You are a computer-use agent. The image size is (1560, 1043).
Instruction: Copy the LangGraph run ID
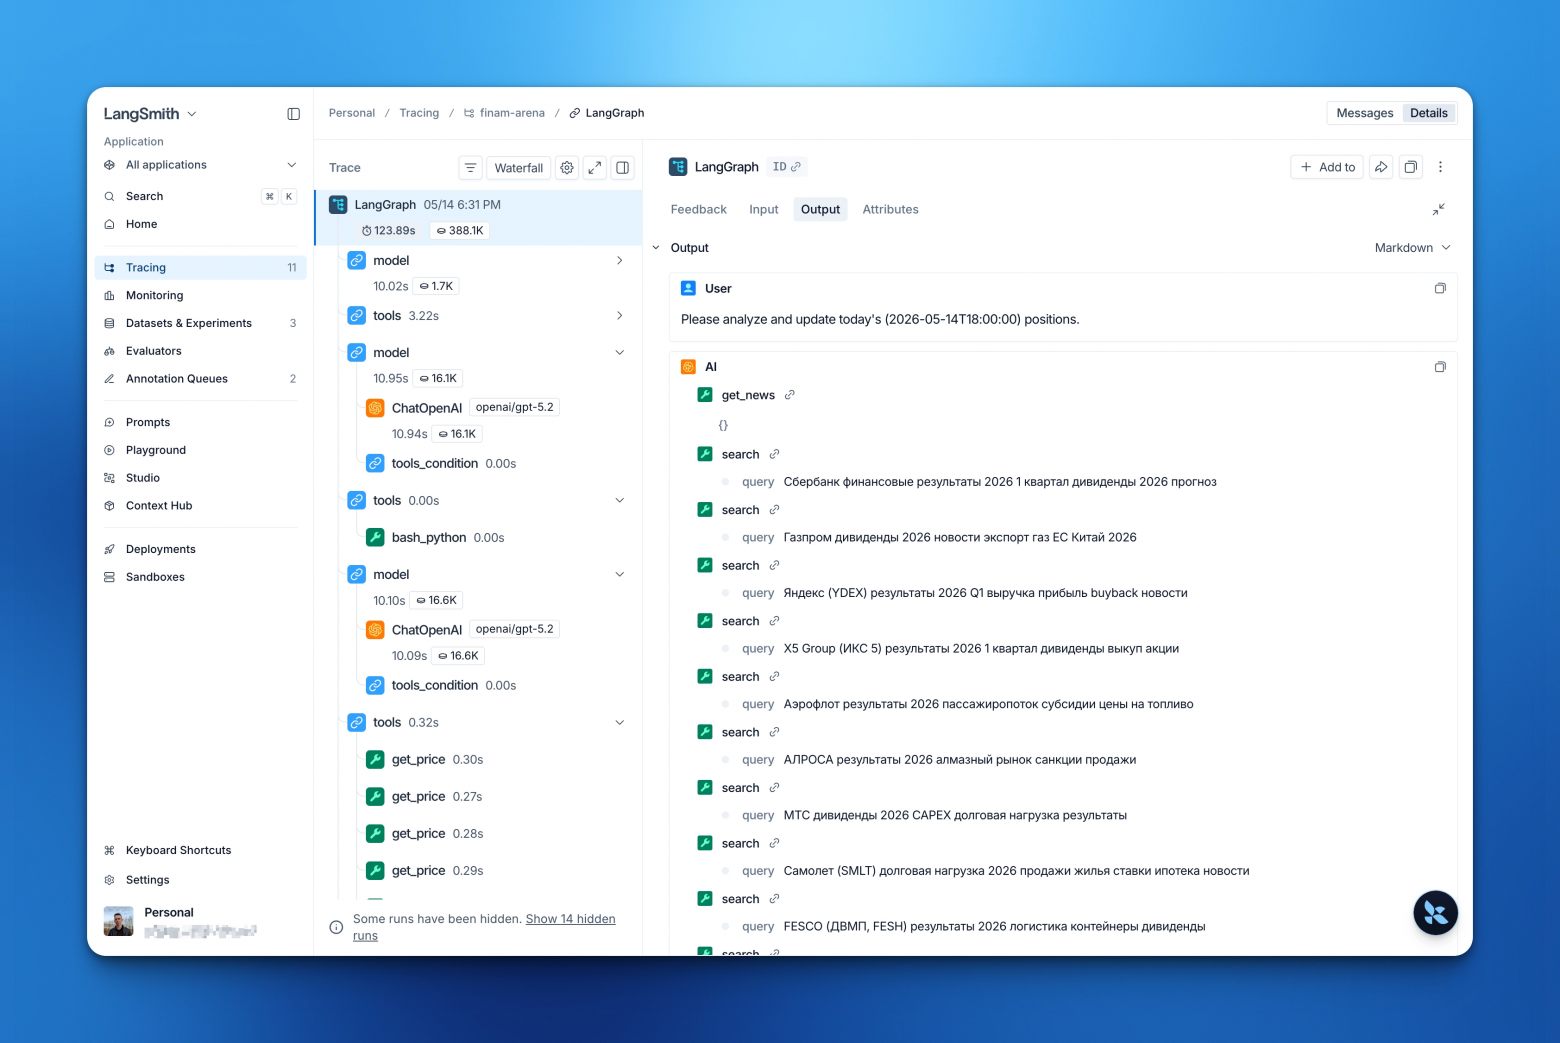(787, 167)
